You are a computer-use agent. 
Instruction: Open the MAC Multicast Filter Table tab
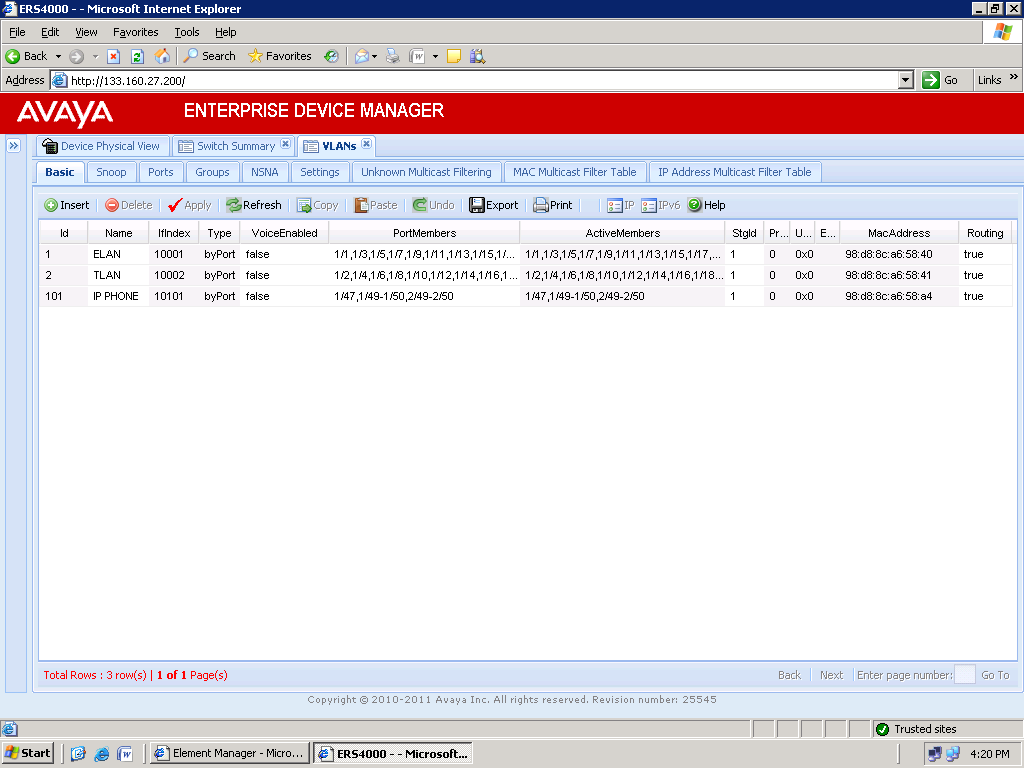(x=575, y=172)
